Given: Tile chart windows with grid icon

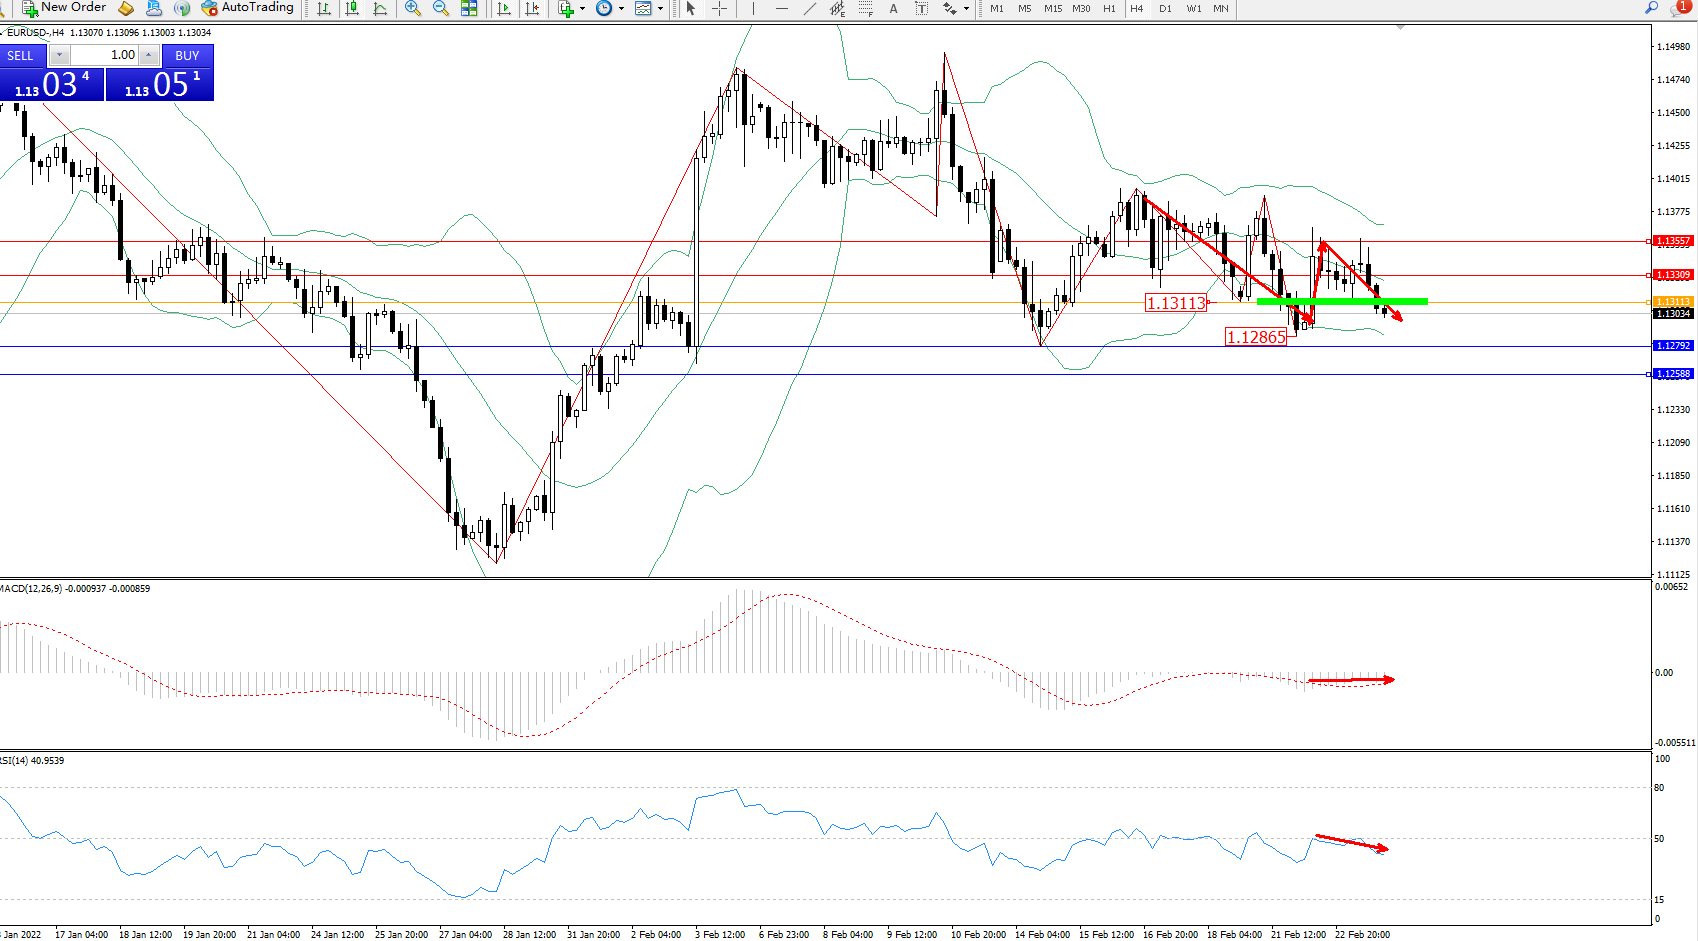Looking at the screenshot, I should [x=469, y=9].
